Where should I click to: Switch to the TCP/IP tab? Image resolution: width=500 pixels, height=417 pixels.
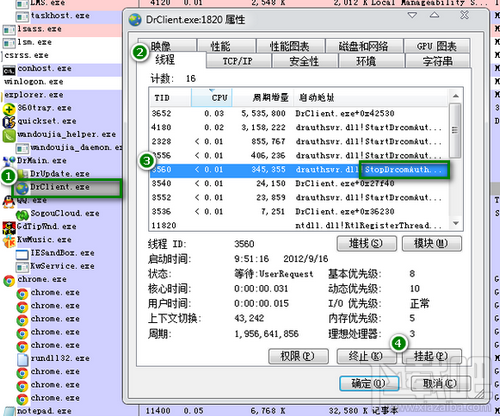[x=238, y=61]
